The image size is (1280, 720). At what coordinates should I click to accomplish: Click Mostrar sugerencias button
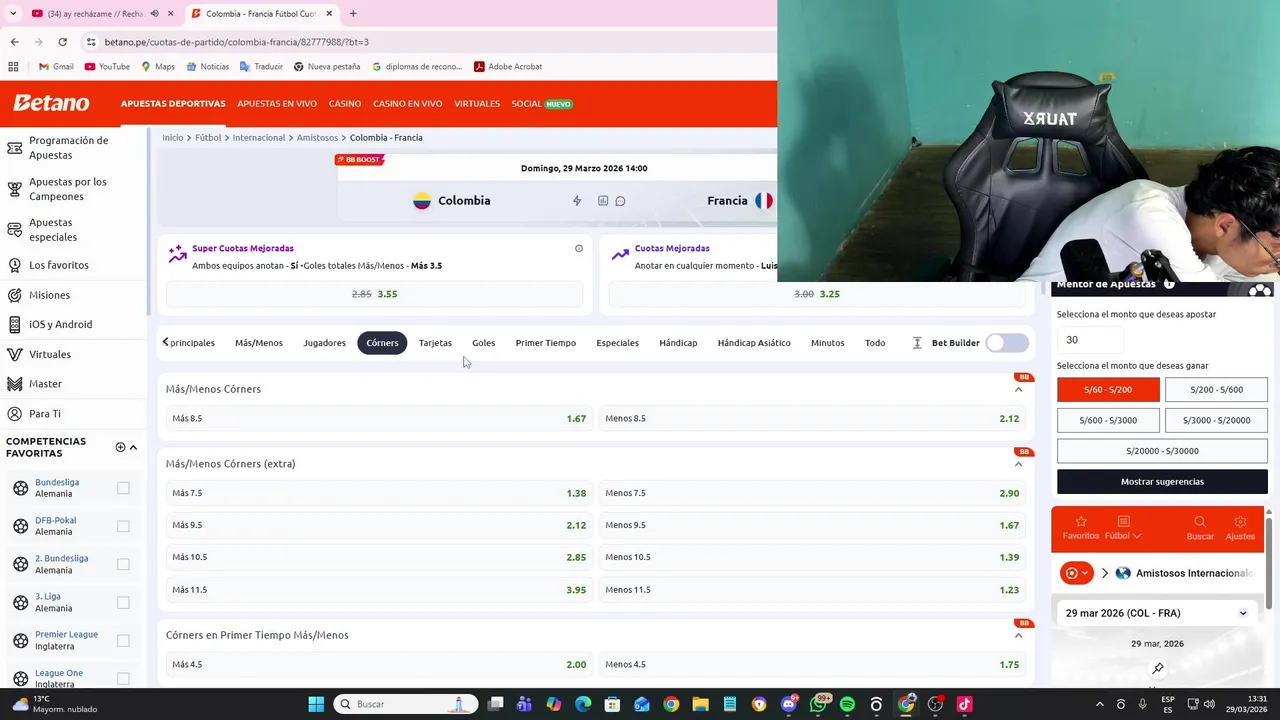click(x=1162, y=482)
